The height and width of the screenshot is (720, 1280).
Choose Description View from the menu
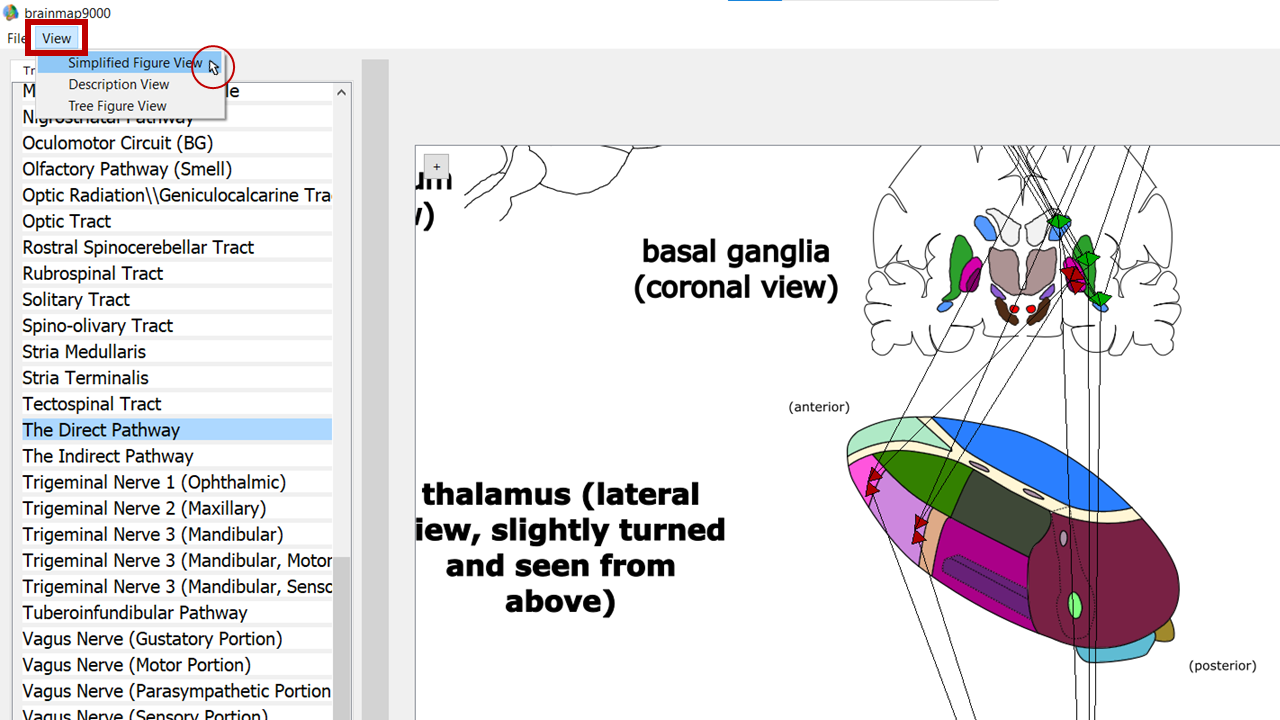click(x=118, y=85)
